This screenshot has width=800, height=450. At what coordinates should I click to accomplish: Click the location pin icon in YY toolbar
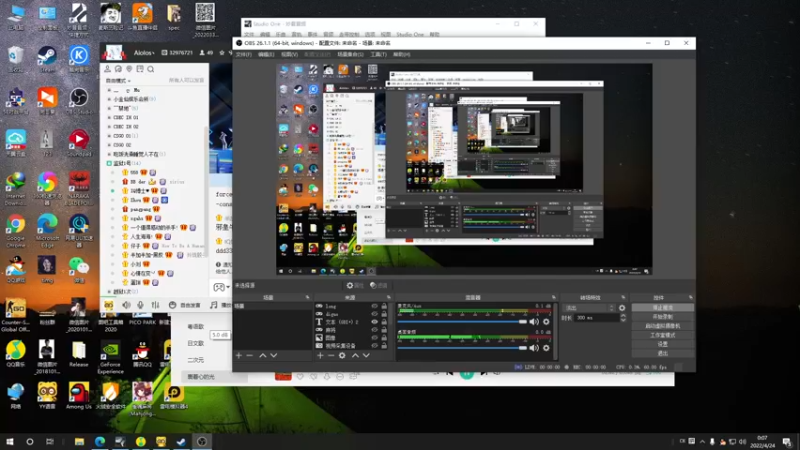(x=129, y=69)
